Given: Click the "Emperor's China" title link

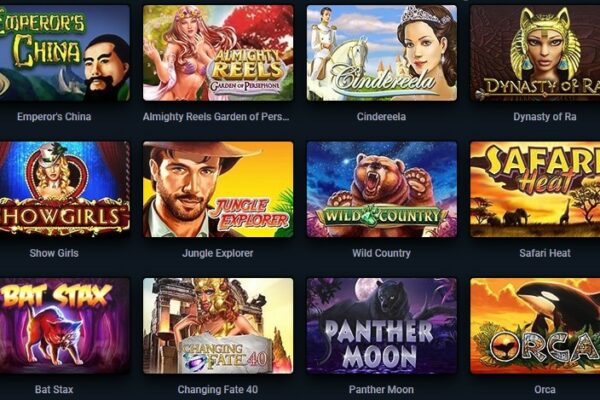Looking at the screenshot, I should point(54,117).
